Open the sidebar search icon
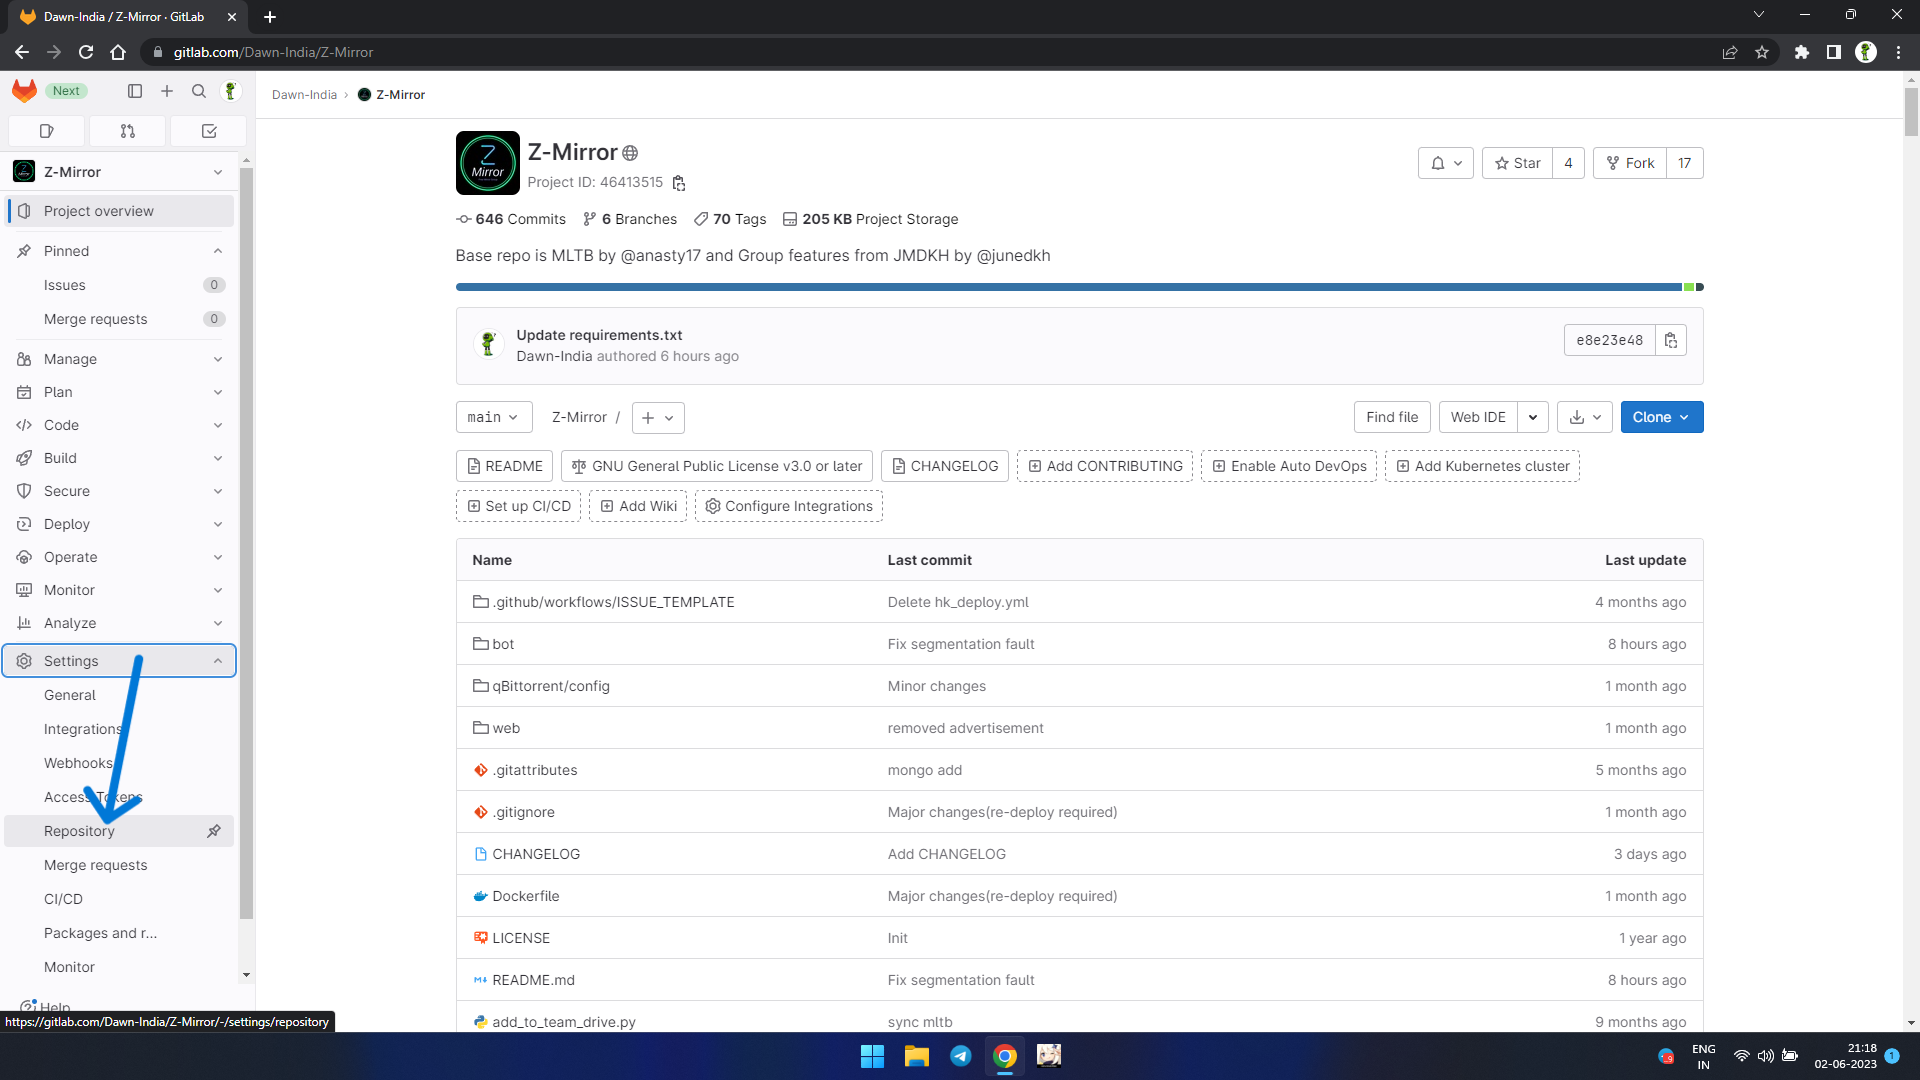 point(199,91)
